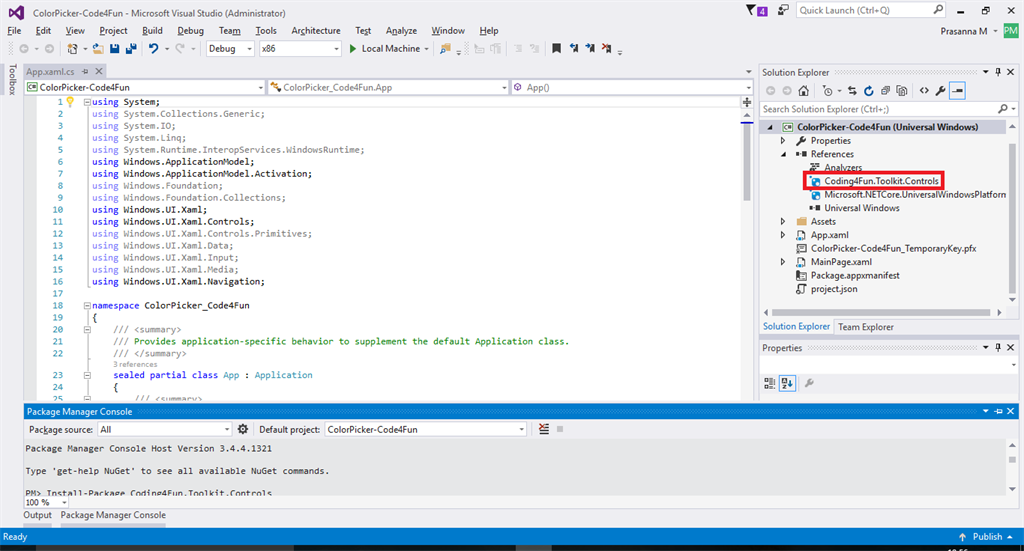Viewport: 1024px width, 551px height.
Task: Toggle categorized view in Properties panel
Action: click(x=770, y=382)
